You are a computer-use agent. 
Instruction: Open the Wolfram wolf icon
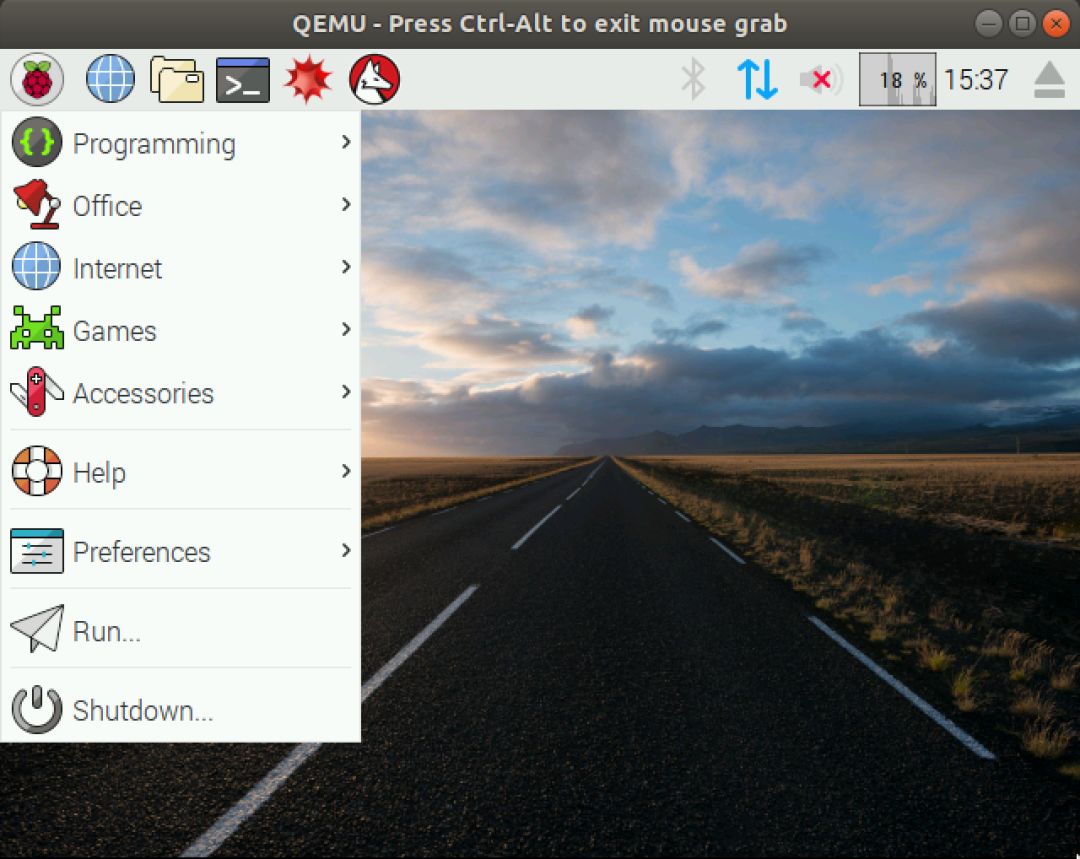[x=374, y=79]
